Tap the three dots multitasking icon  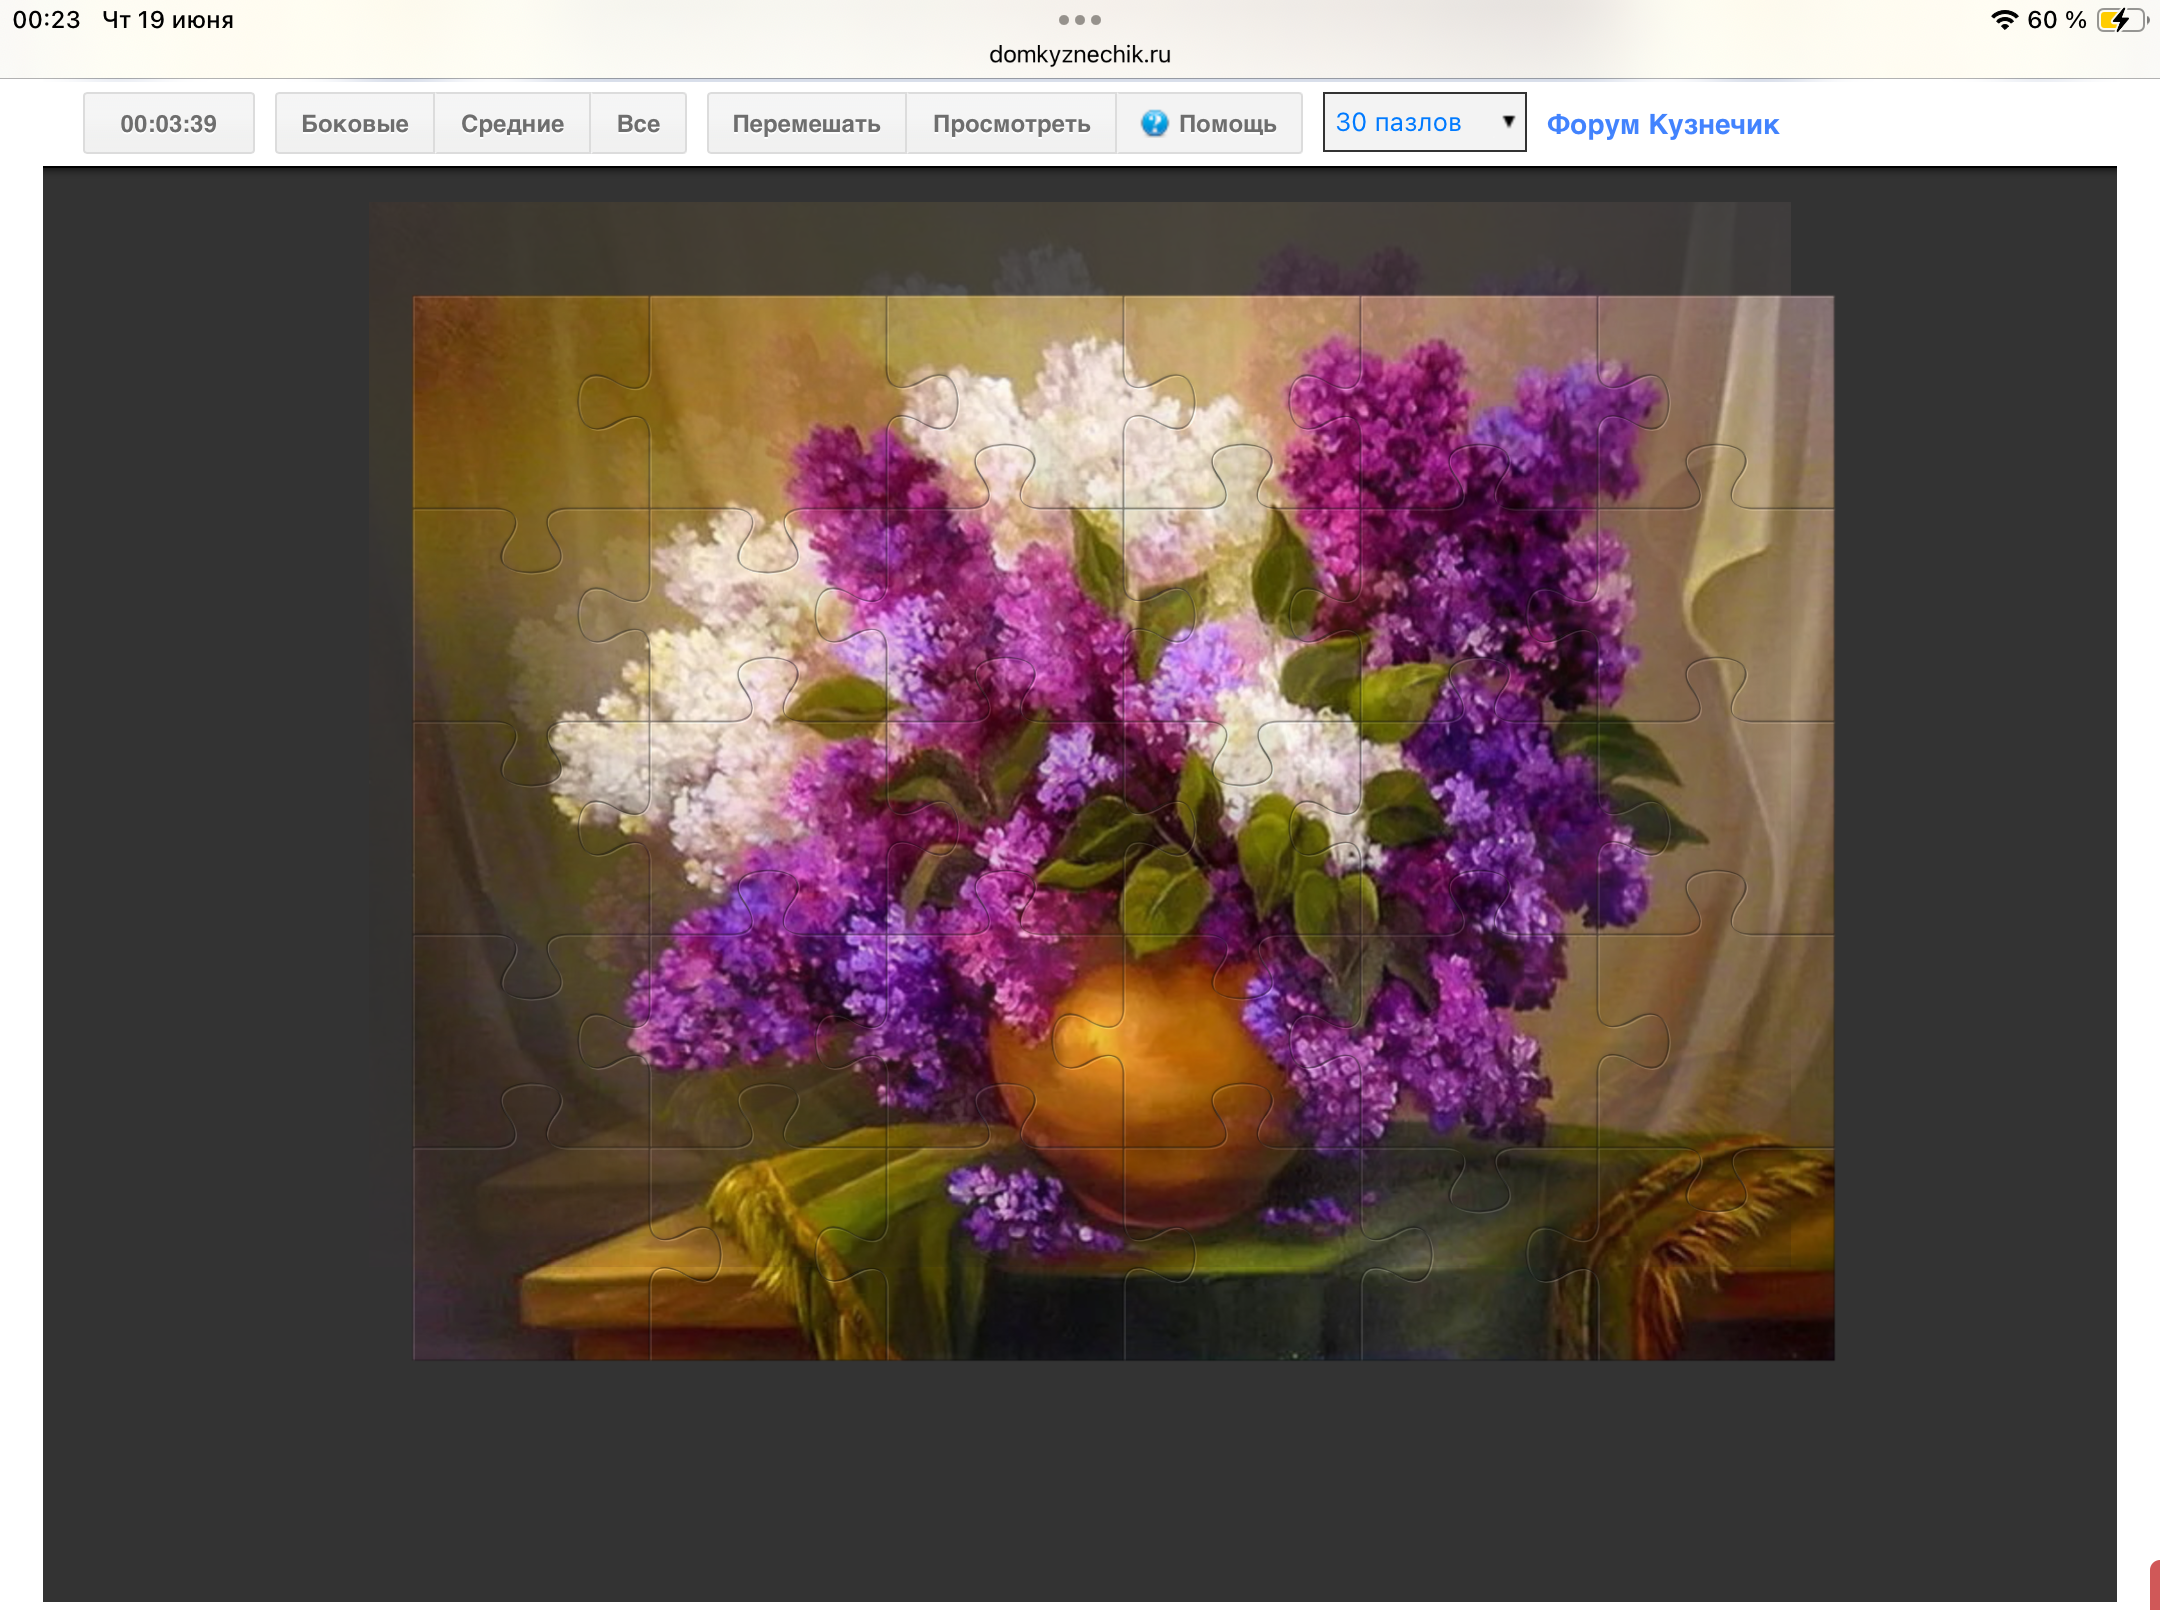[x=1080, y=20]
